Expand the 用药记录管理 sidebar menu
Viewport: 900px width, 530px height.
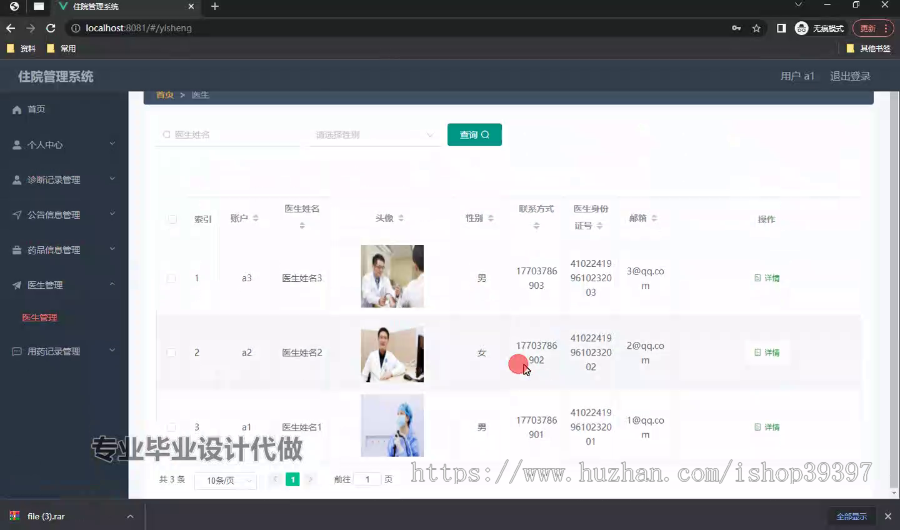tap(64, 351)
